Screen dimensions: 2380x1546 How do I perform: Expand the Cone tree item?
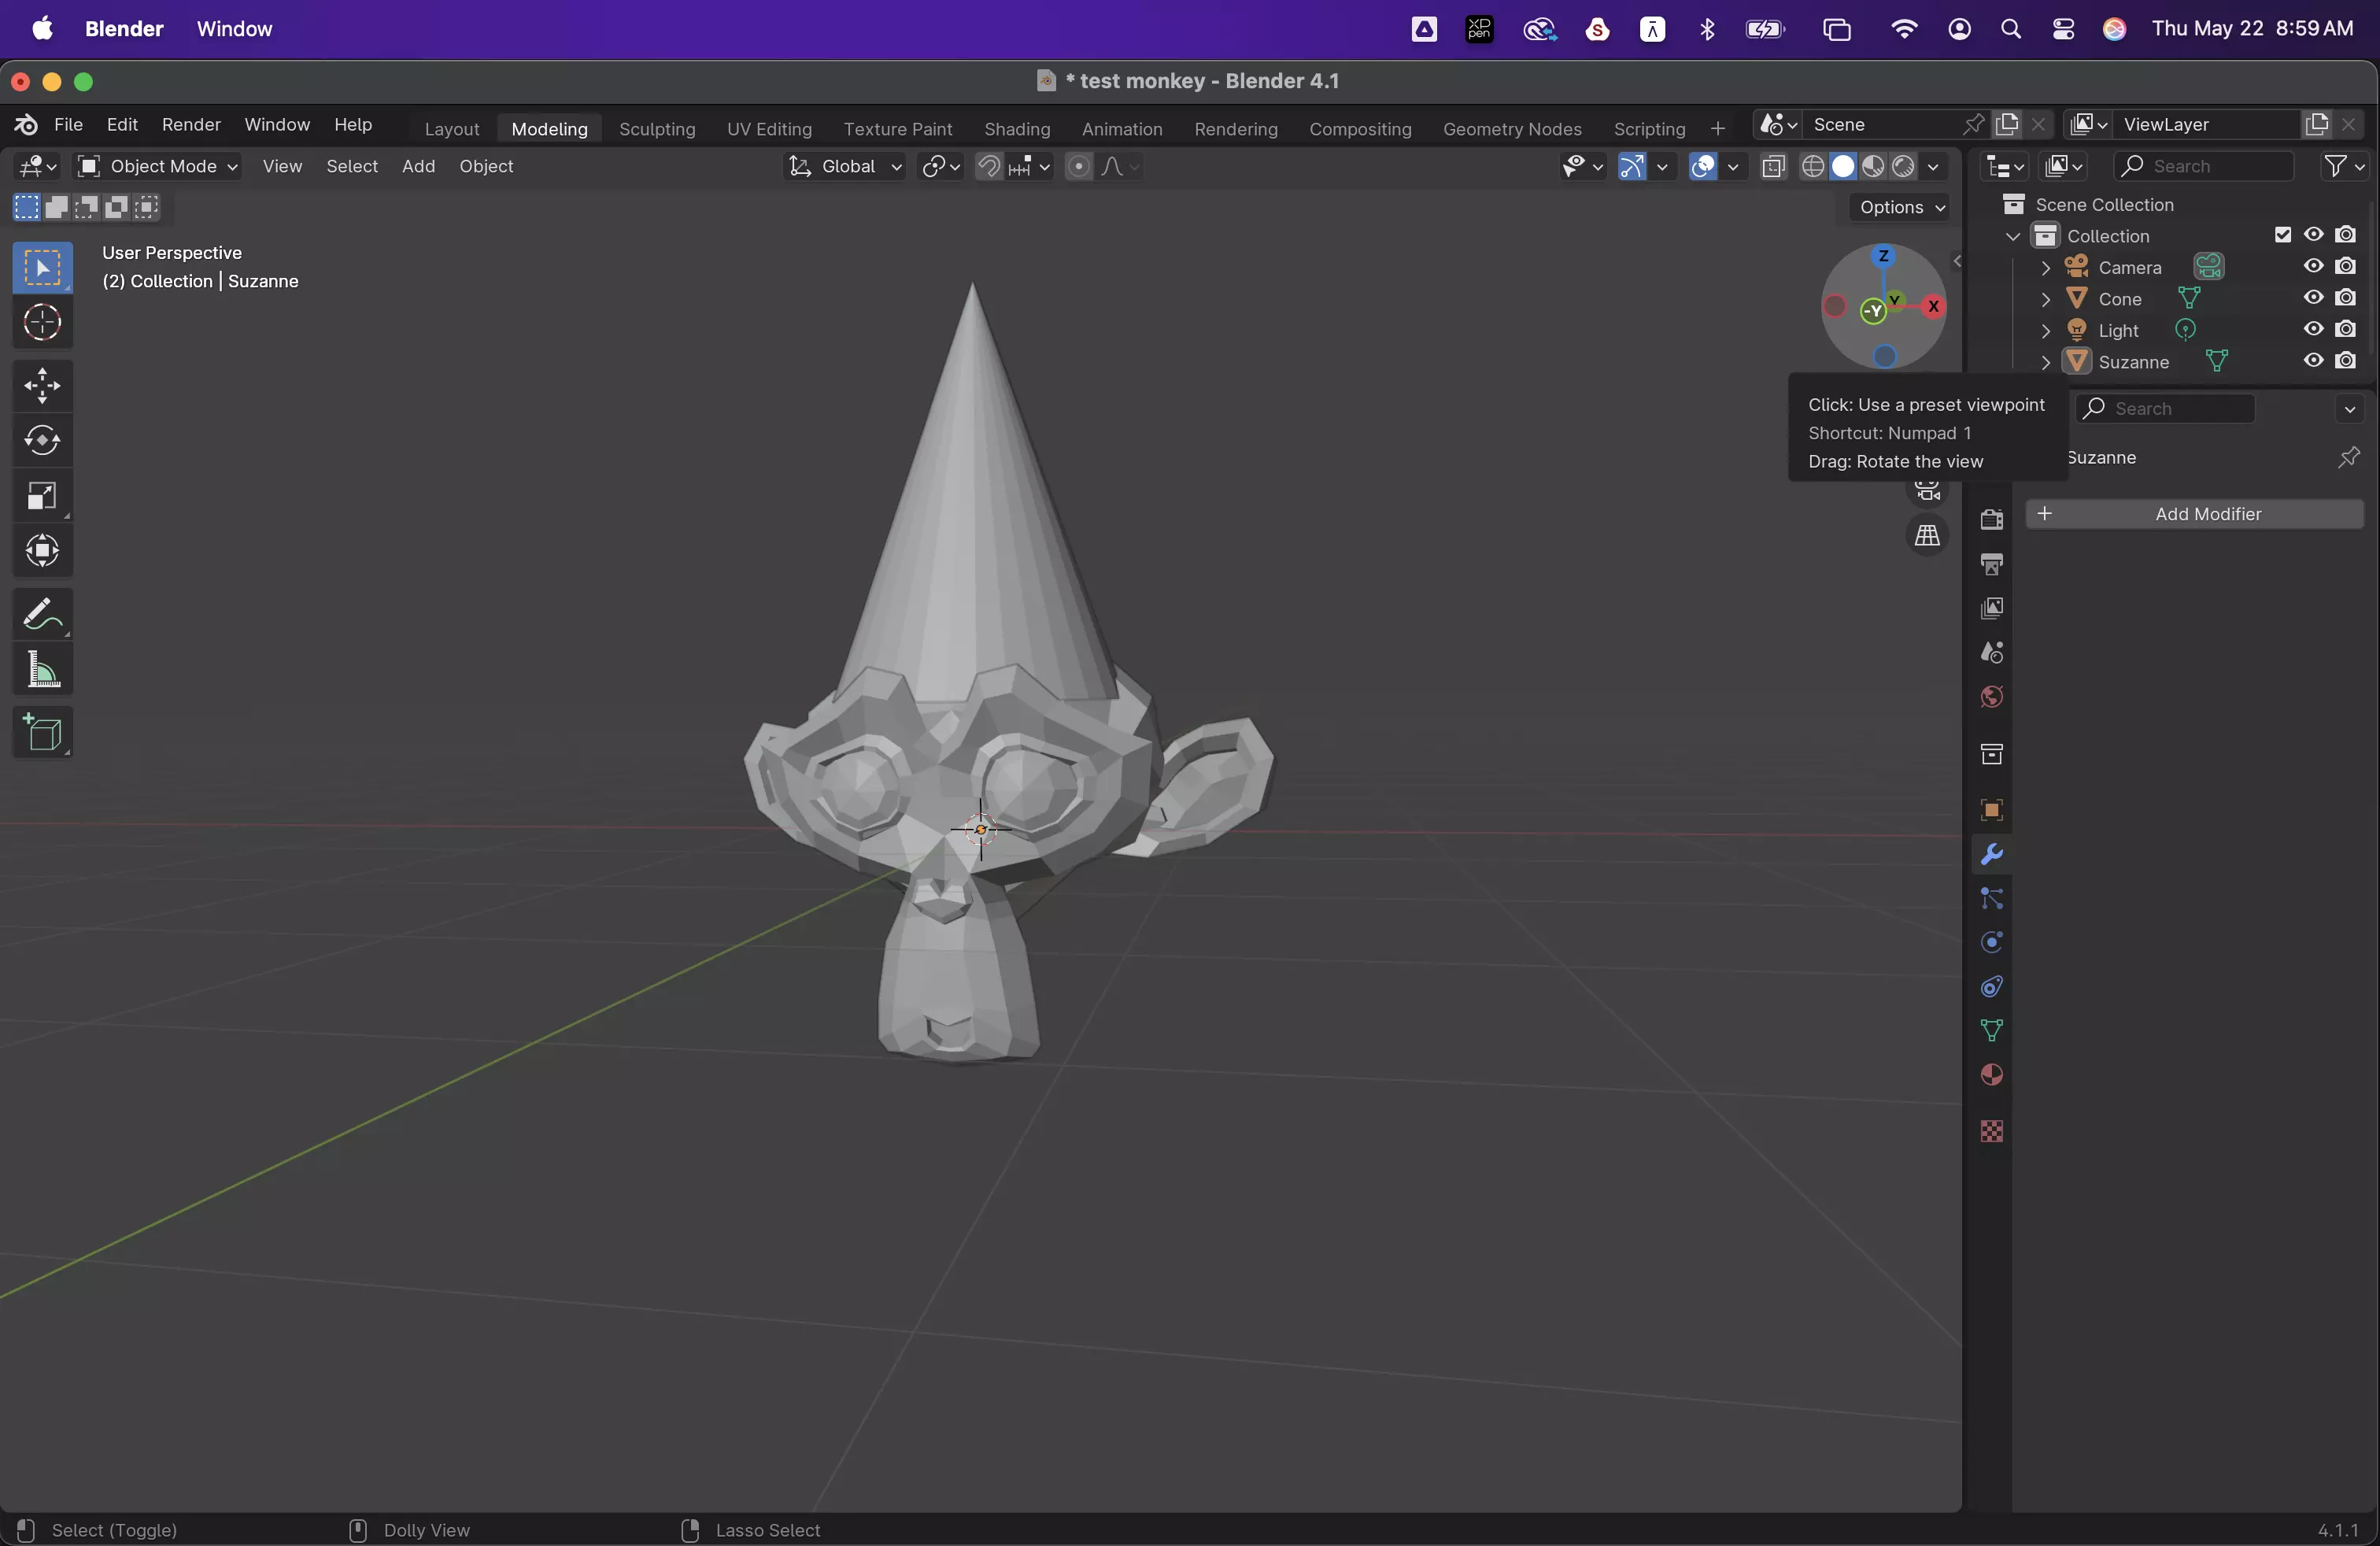point(2045,299)
